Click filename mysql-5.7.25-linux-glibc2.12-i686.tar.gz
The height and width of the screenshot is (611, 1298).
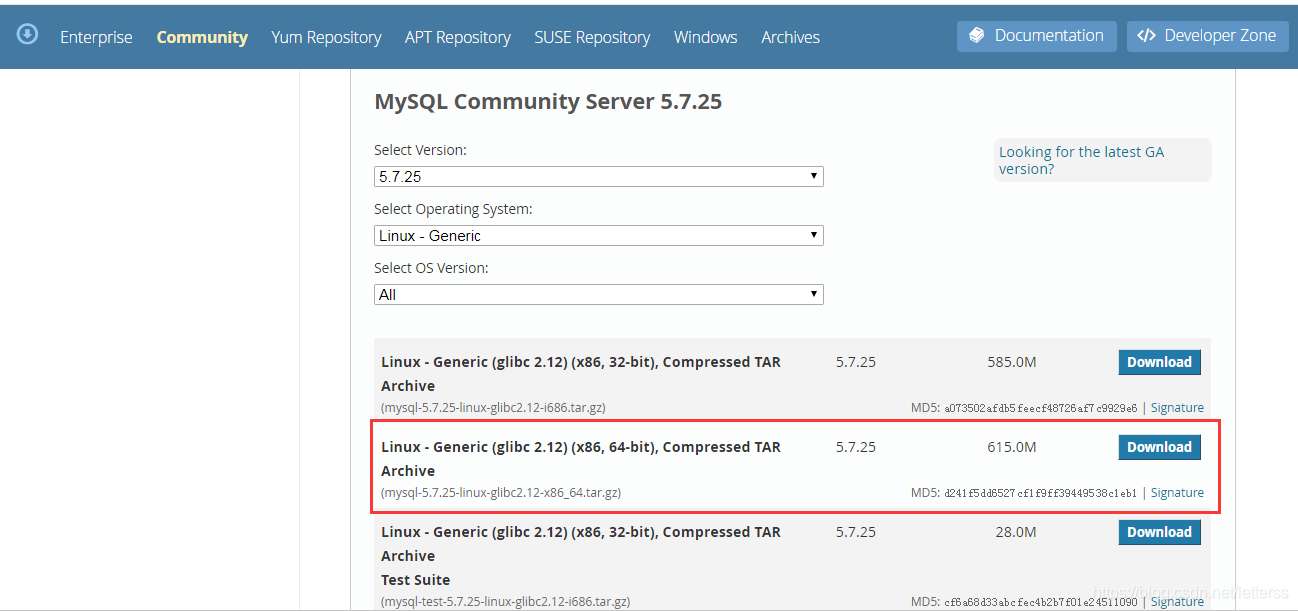tap(493, 408)
